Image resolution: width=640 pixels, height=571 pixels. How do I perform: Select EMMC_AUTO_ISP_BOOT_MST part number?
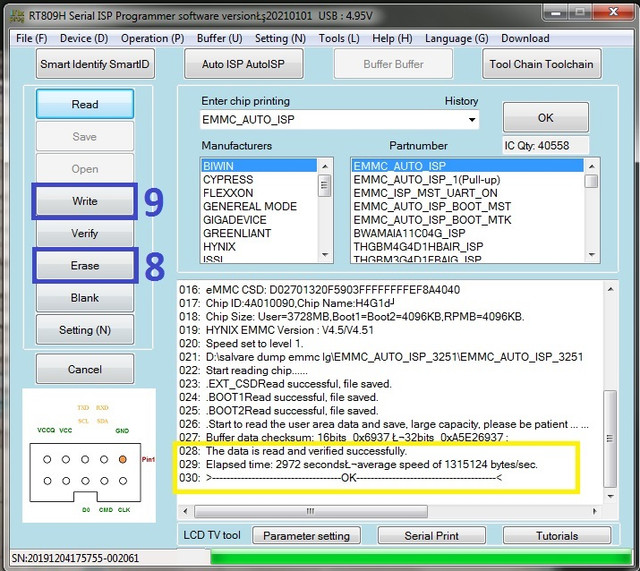(467, 207)
